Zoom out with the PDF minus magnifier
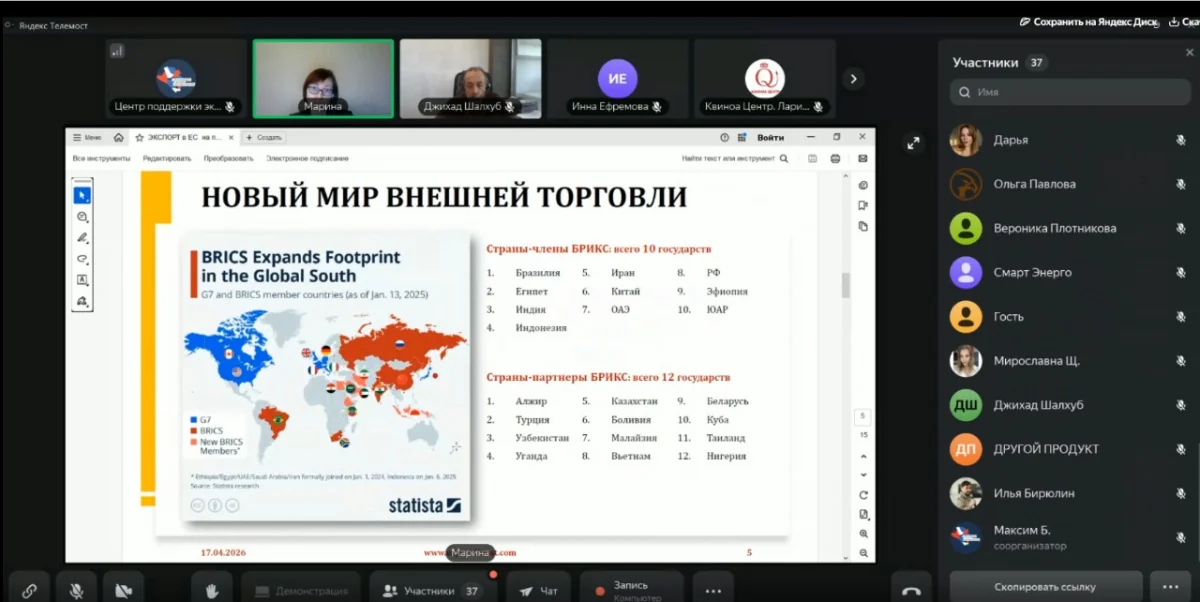 point(863,553)
